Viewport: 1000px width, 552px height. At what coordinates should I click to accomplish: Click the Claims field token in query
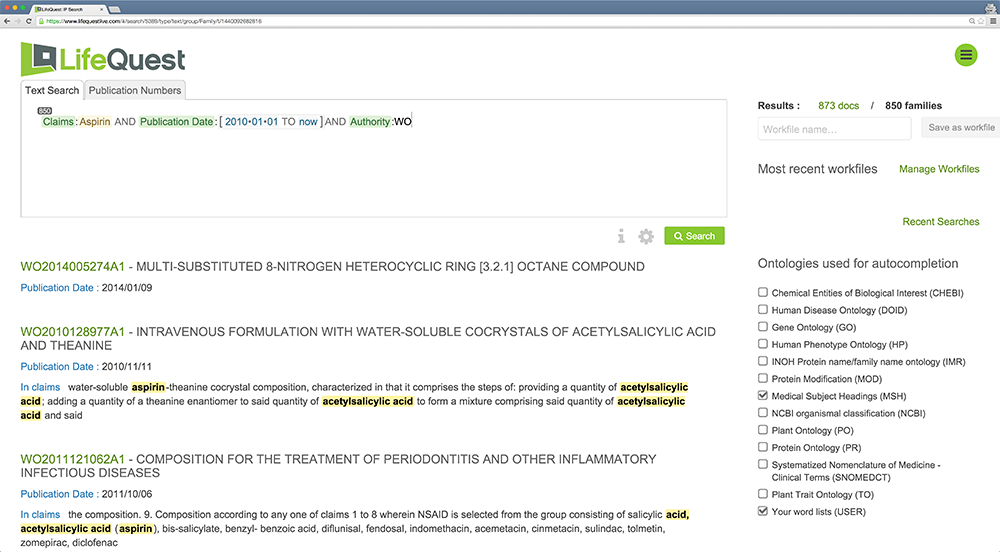[58, 122]
